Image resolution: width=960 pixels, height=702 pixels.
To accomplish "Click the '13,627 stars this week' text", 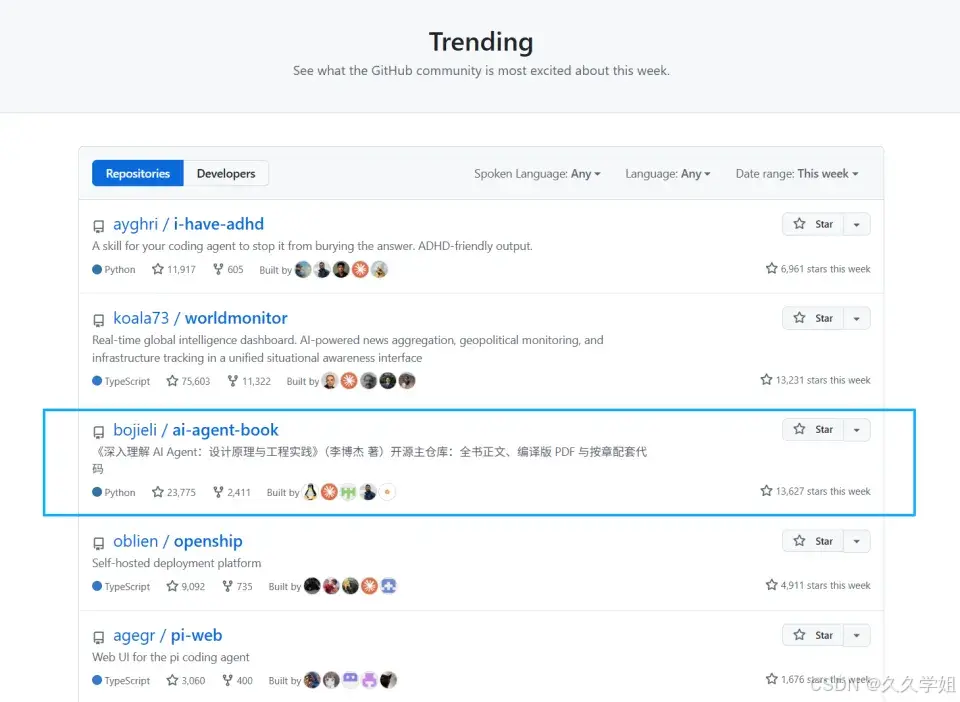I will click(816, 491).
